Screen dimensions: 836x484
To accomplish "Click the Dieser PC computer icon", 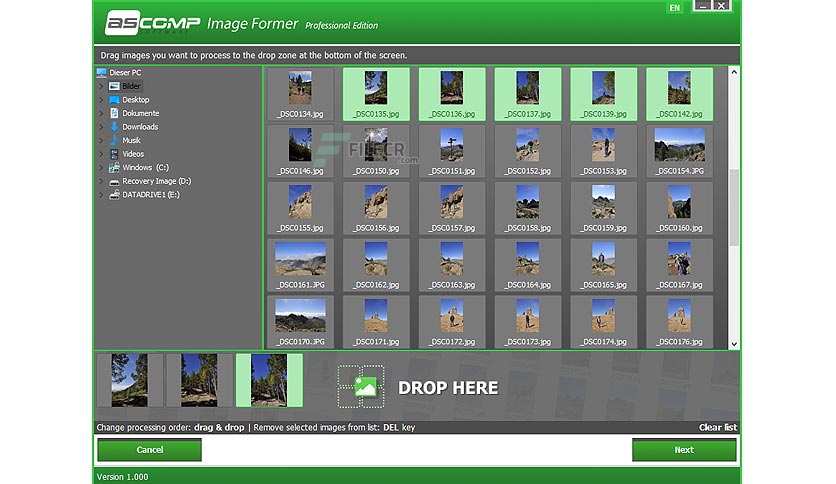I will [101, 72].
